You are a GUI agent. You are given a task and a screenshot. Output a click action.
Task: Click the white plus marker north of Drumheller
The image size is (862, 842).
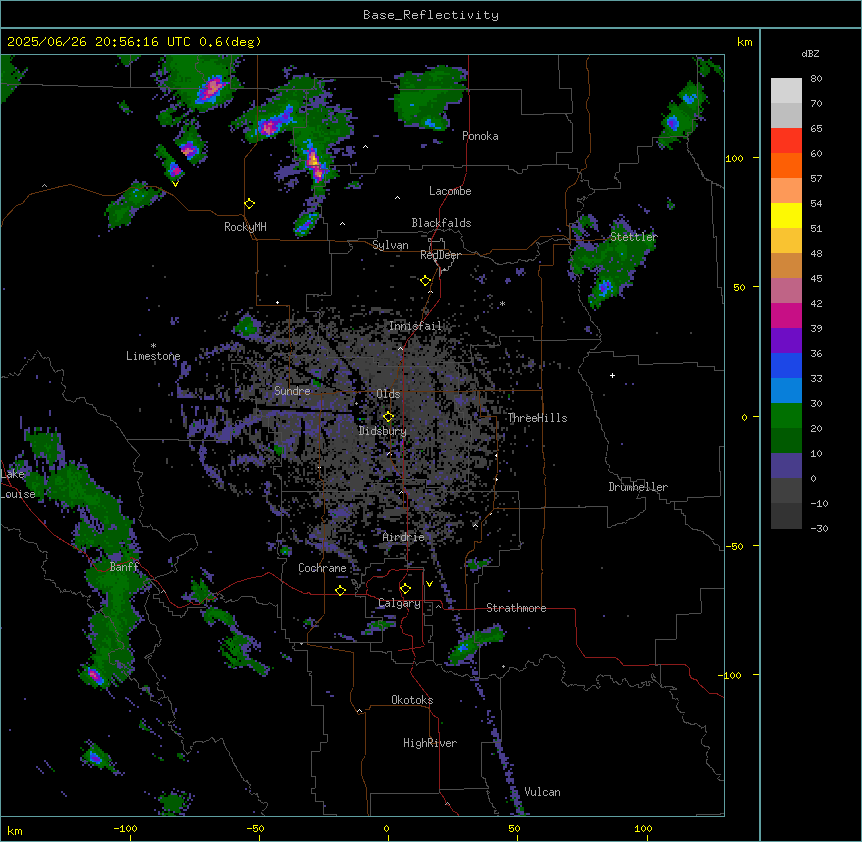point(612,375)
